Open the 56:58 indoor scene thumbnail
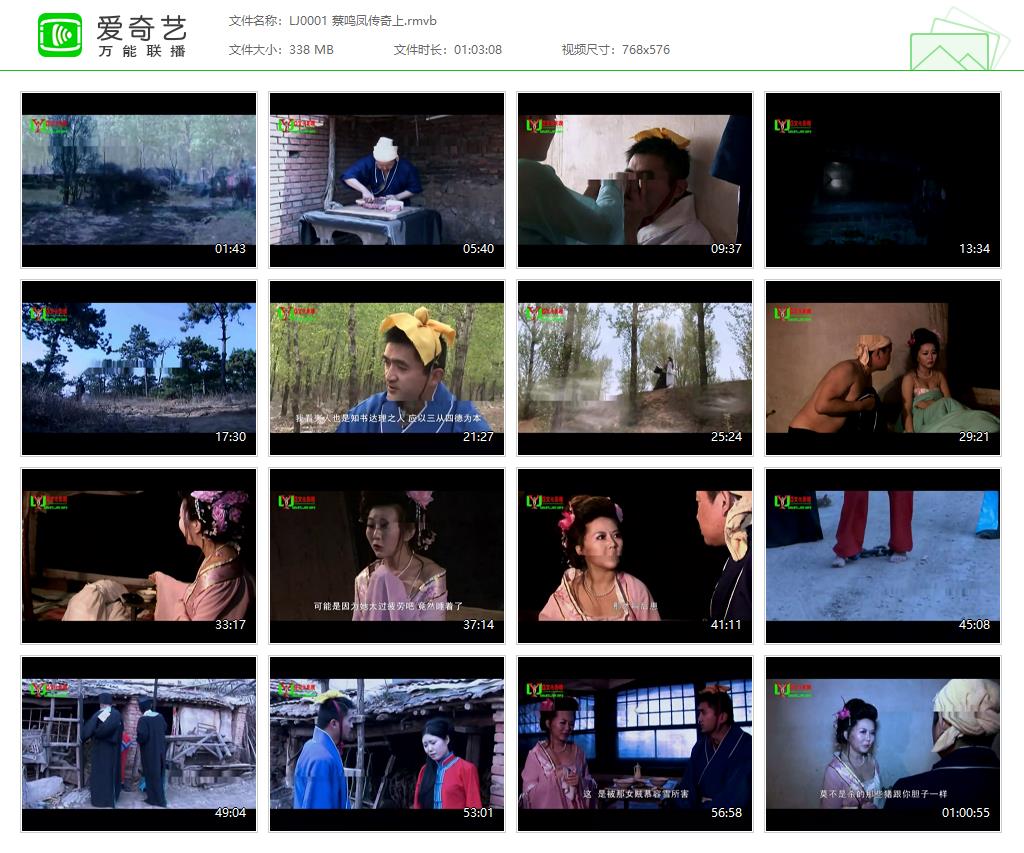 pyautogui.click(x=635, y=744)
